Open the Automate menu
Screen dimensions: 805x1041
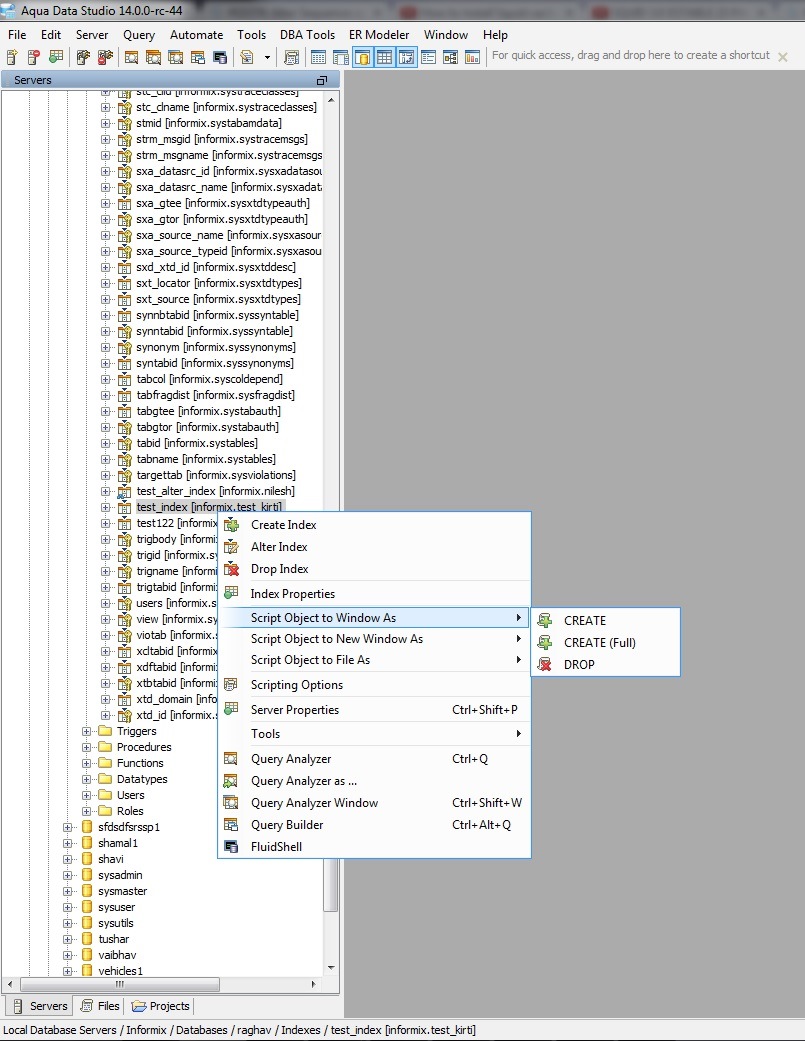click(196, 35)
